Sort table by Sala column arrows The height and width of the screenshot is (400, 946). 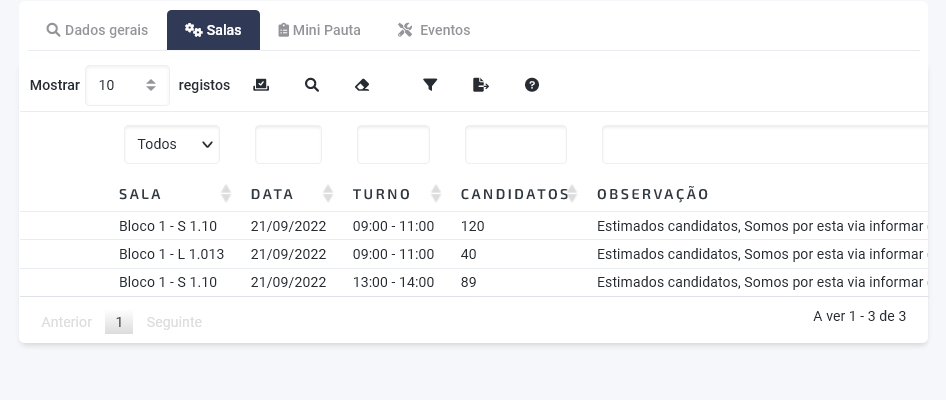(x=226, y=194)
